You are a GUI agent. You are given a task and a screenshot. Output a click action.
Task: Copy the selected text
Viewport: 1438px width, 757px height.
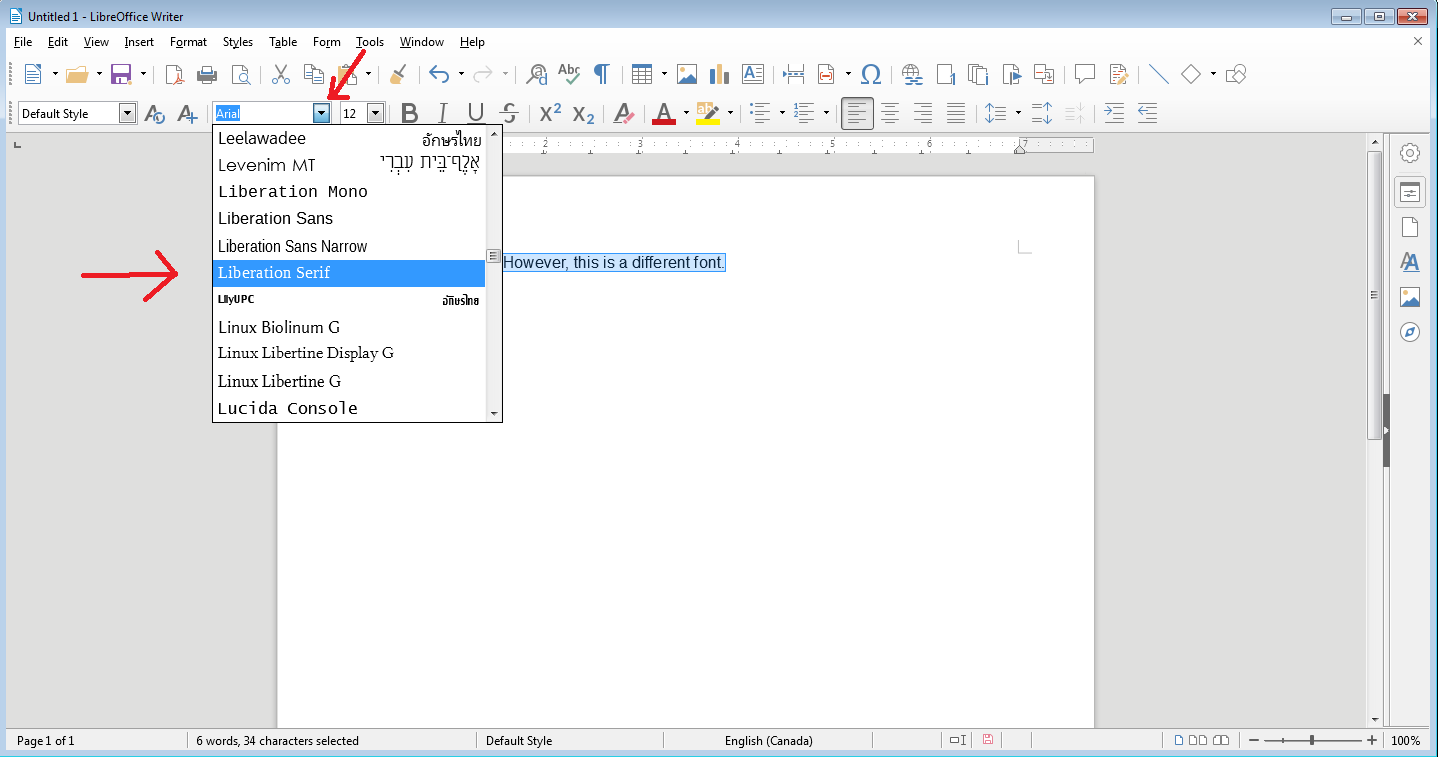coord(314,74)
